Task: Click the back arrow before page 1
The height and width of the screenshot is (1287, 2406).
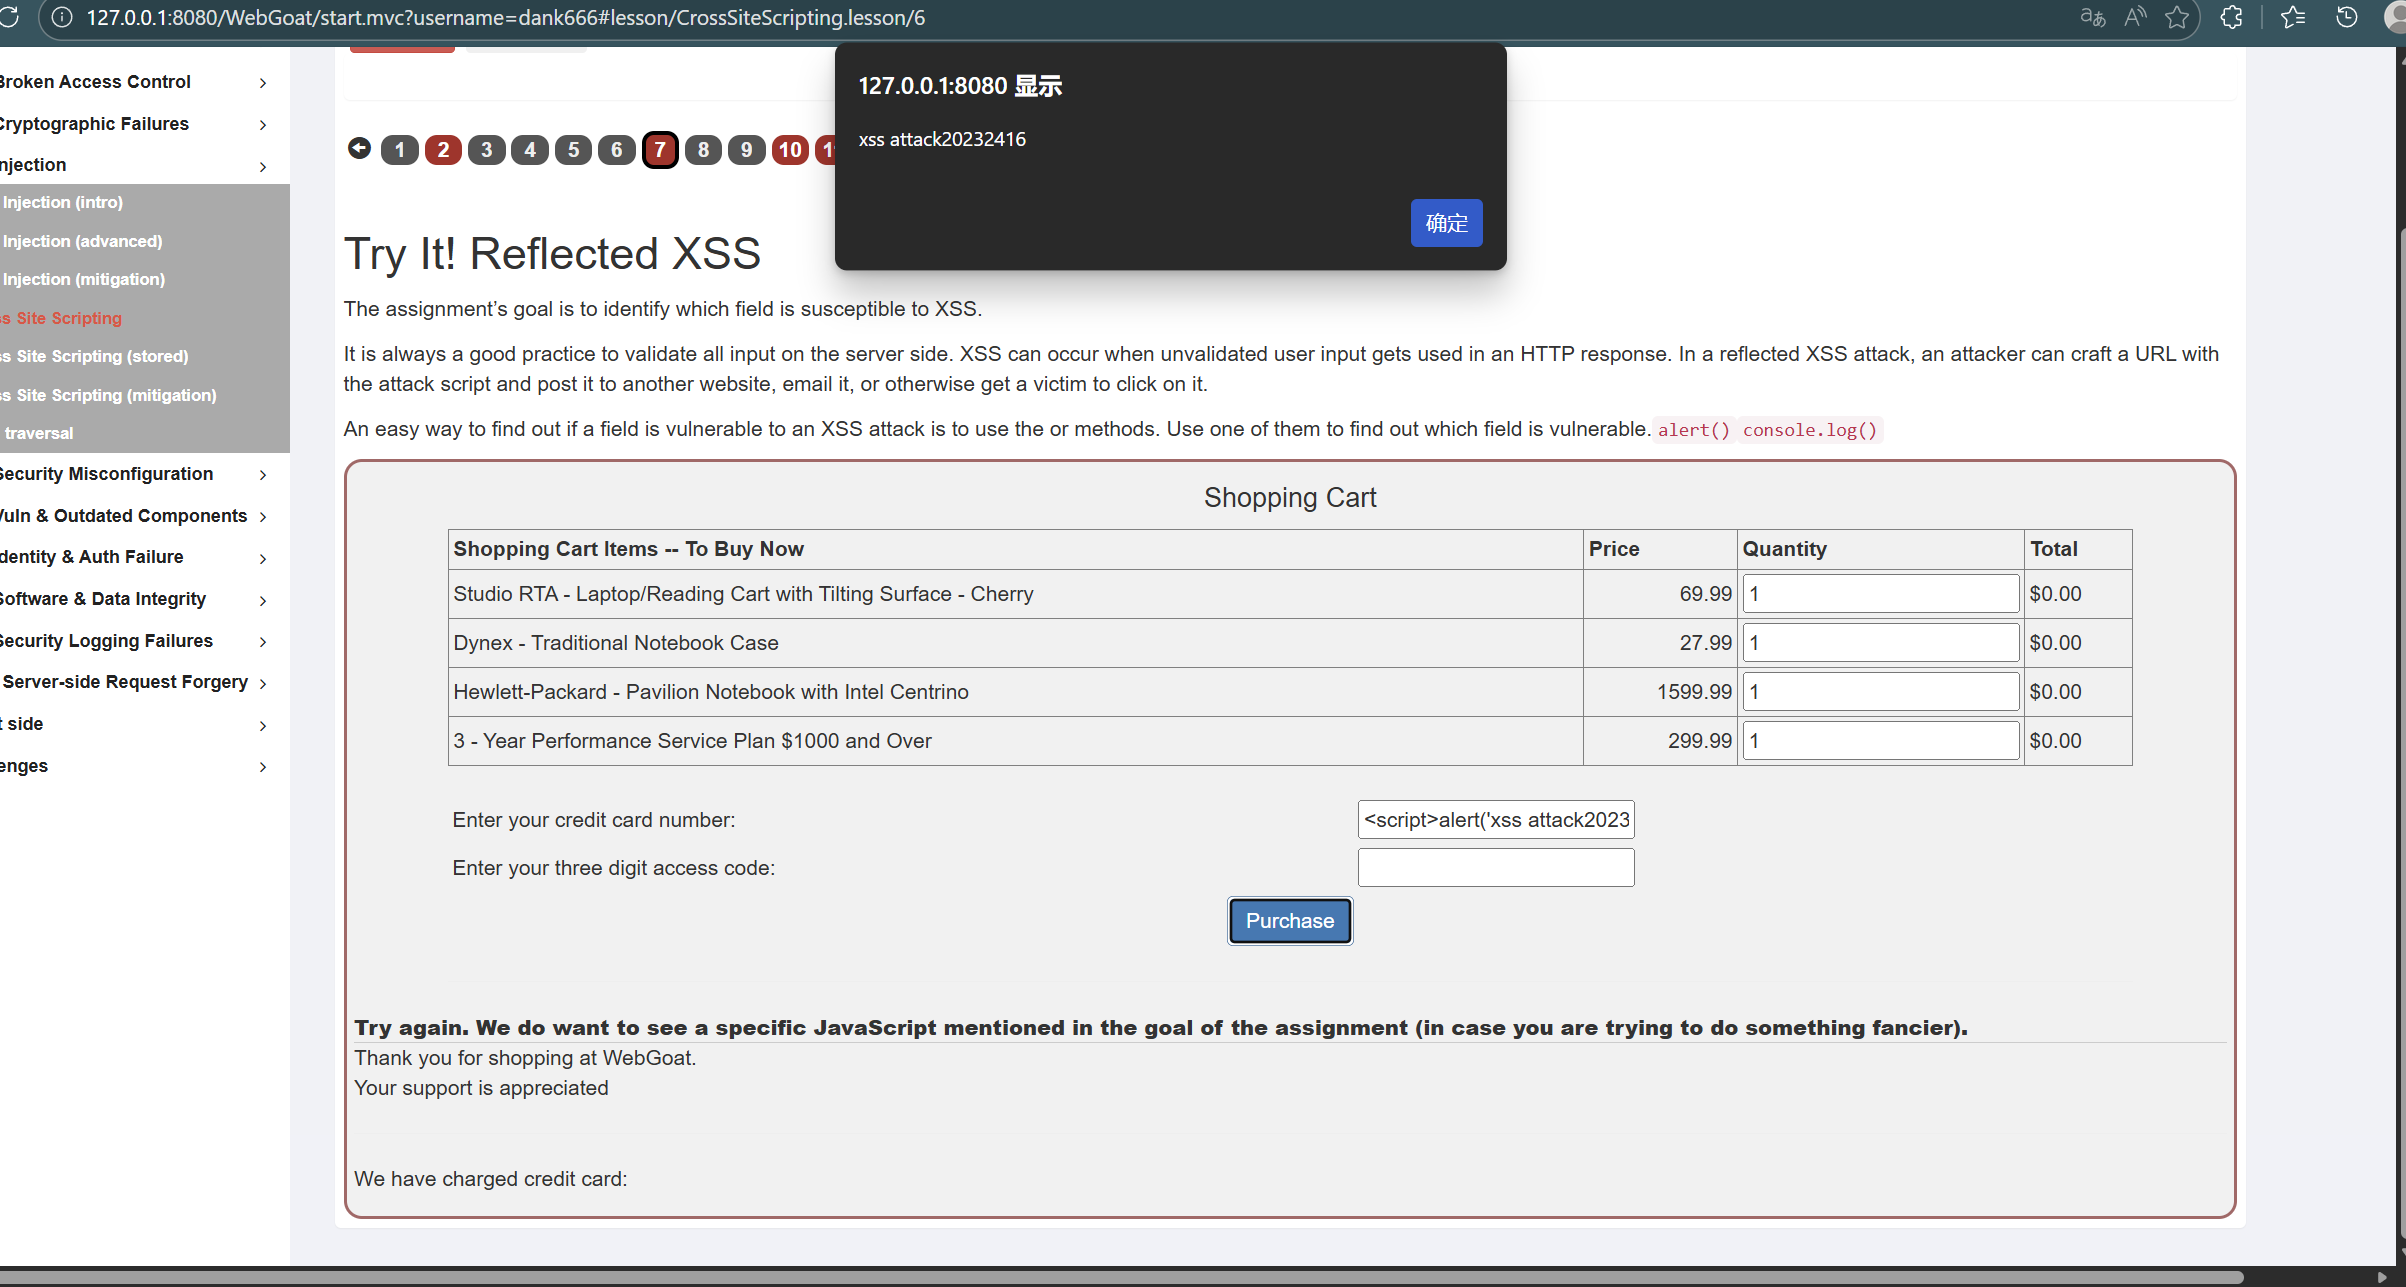Action: [359, 149]
